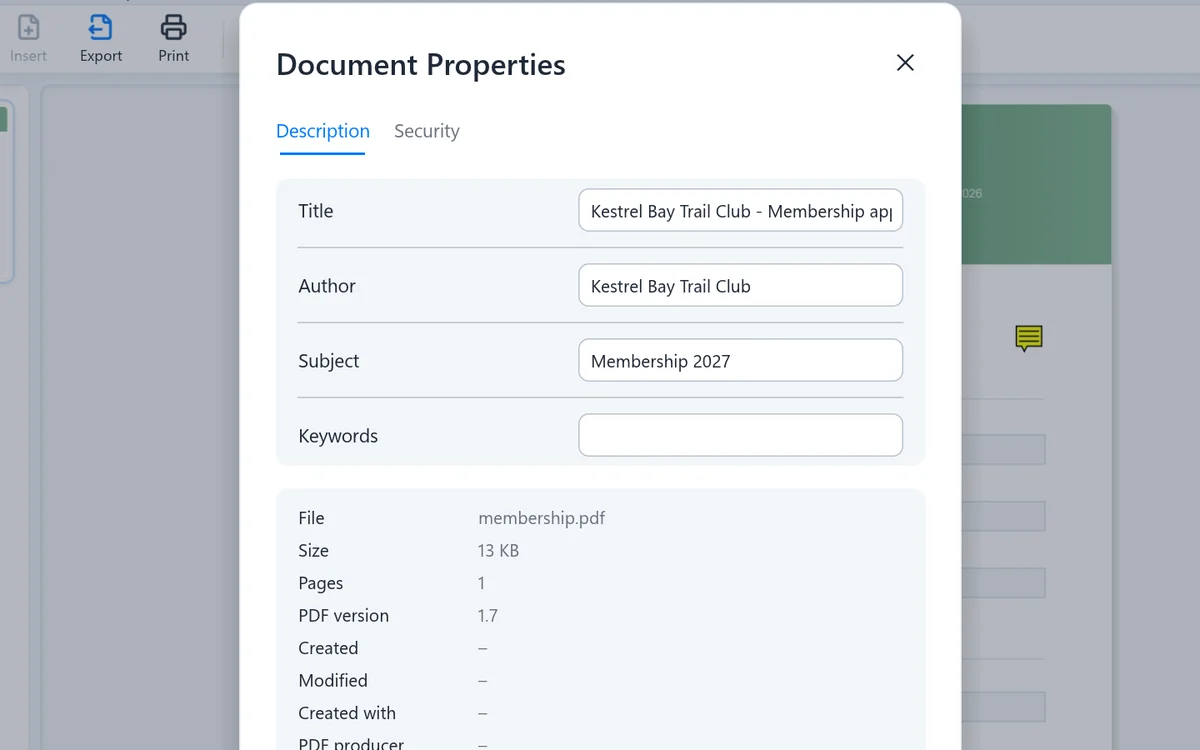This screenshot has height=750, width=1200.
Task: Edit the Title field
Action: [x=741, y=211]
